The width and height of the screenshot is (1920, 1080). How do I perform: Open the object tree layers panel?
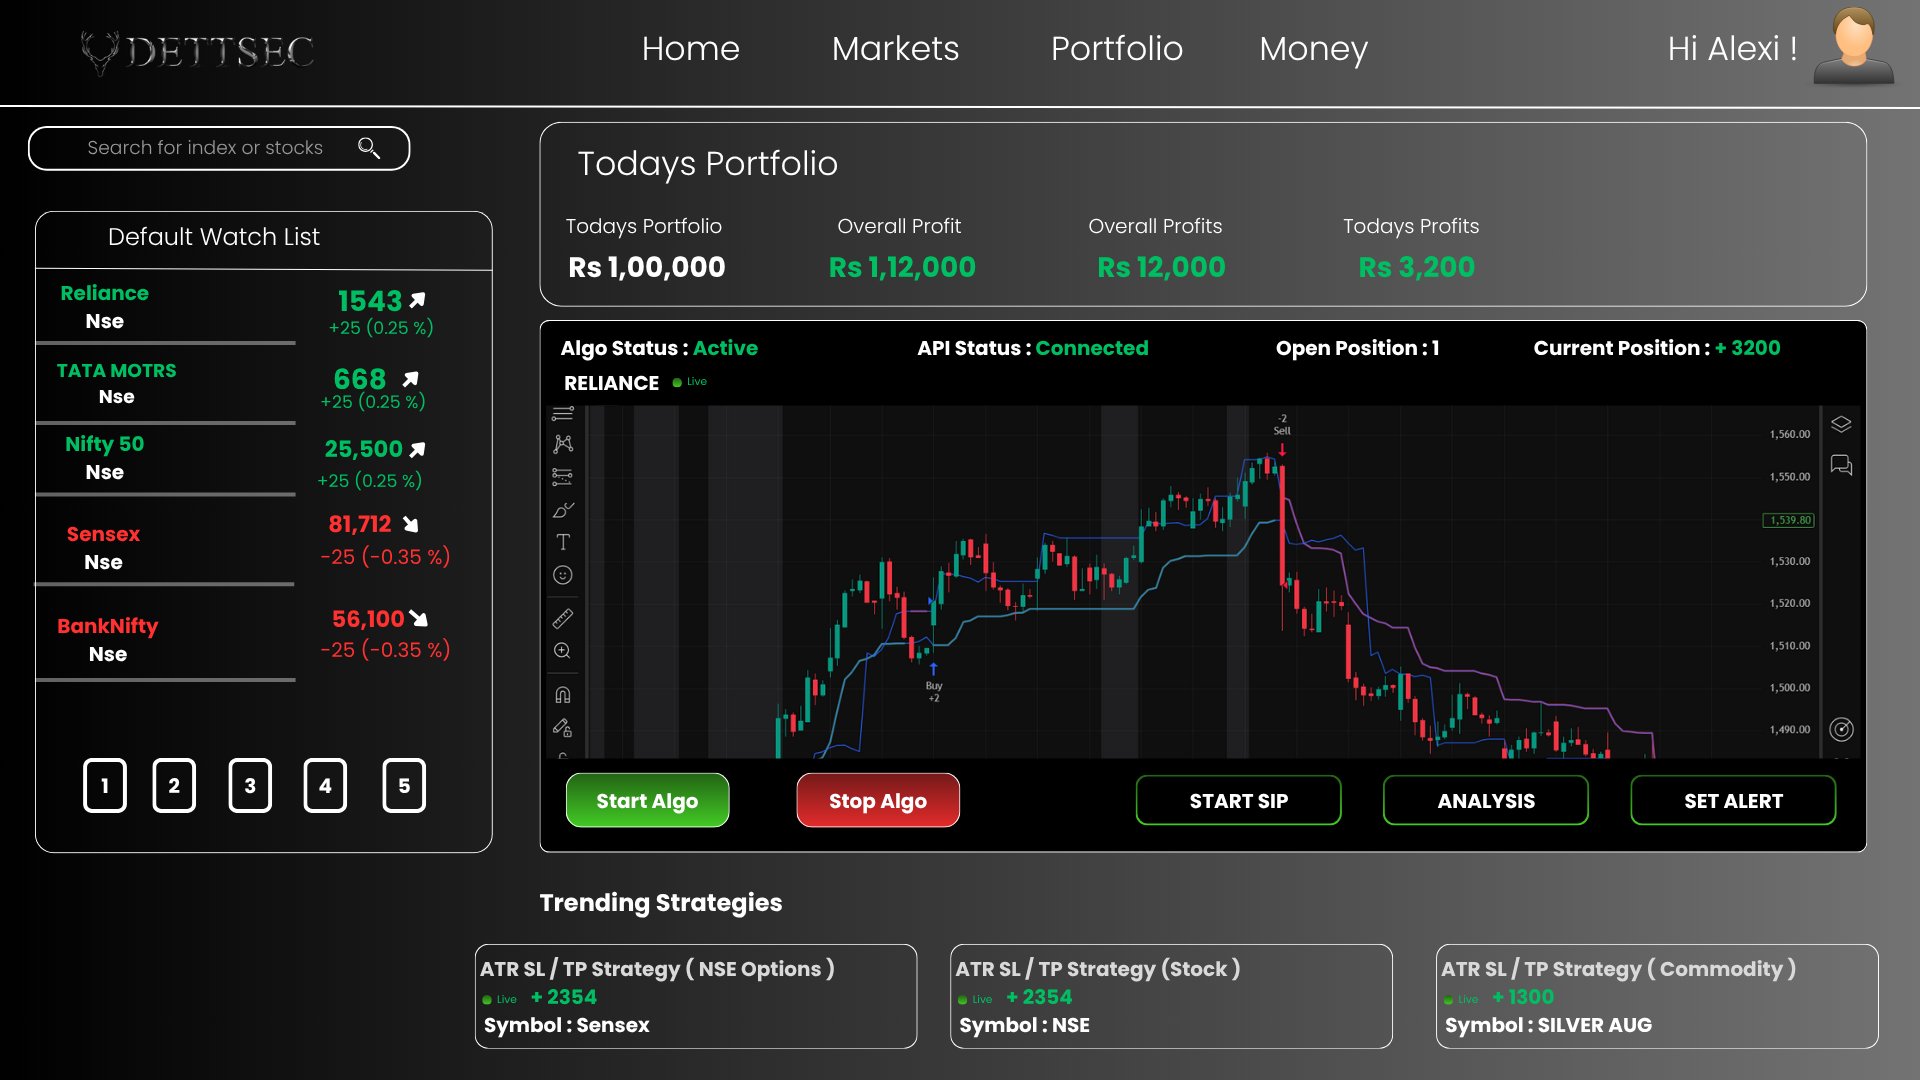point(1842,424)
